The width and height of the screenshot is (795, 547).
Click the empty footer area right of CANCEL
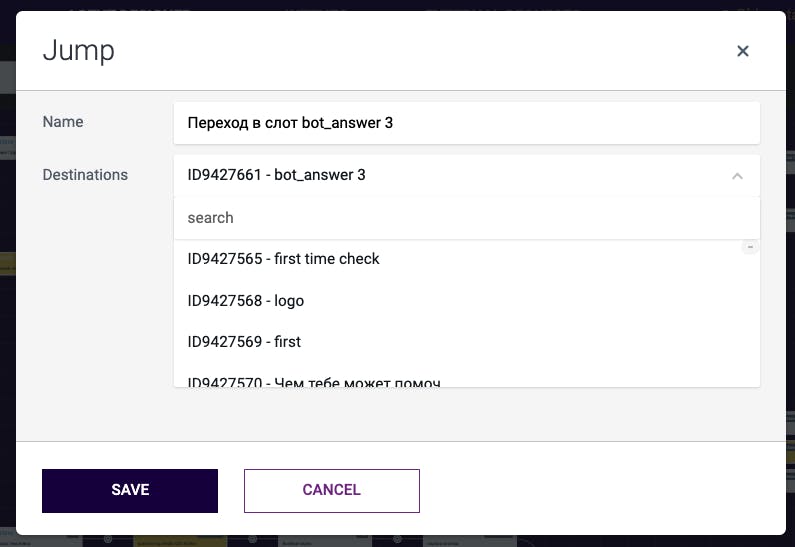coord(600,490)
